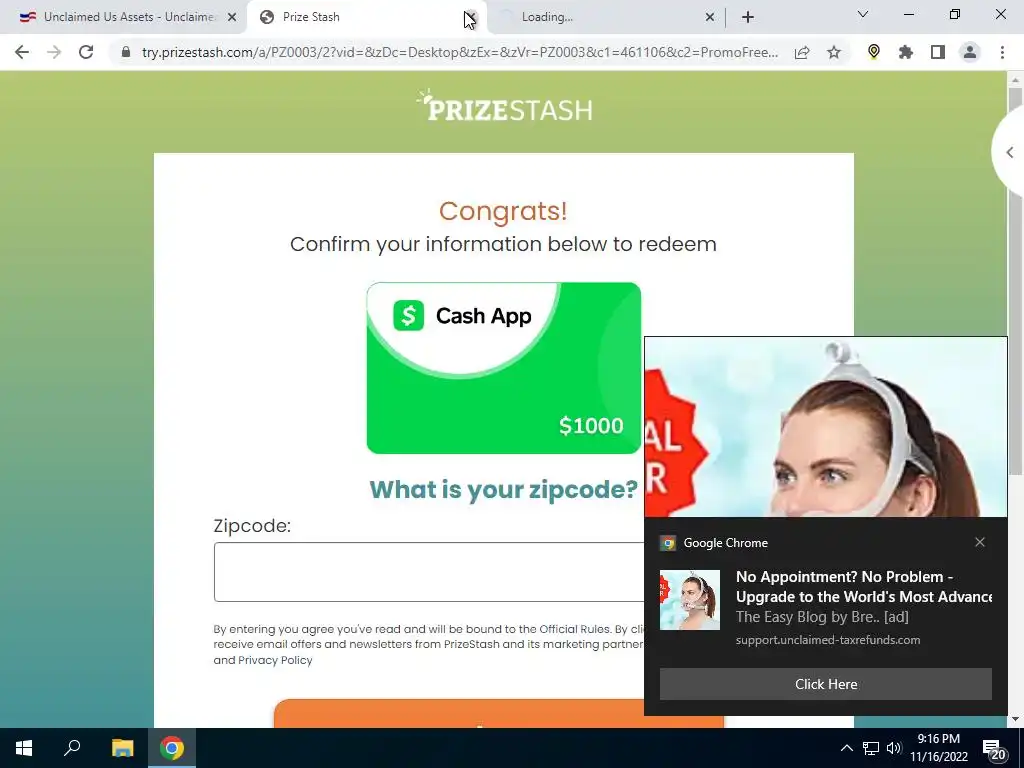1024x768 pixels.
Task: Open the location pin extension icon
Action: pyautogui.click(x=874, y=52)
